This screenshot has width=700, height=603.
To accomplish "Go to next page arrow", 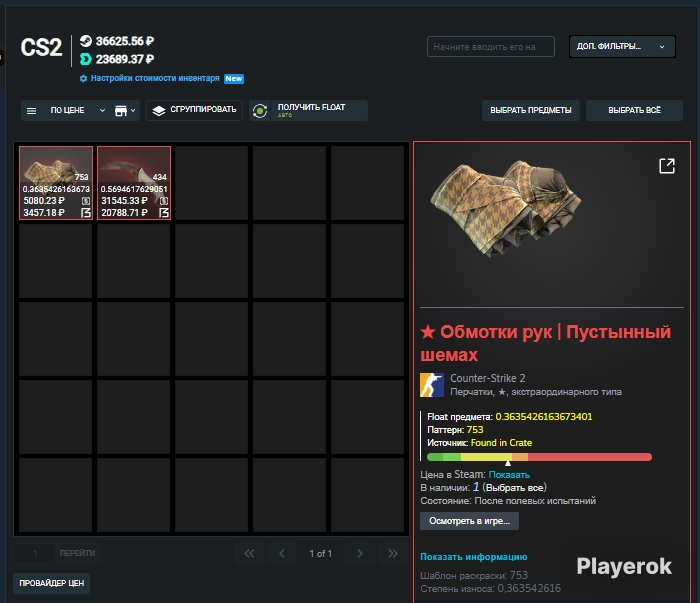I will click(360, 553).
